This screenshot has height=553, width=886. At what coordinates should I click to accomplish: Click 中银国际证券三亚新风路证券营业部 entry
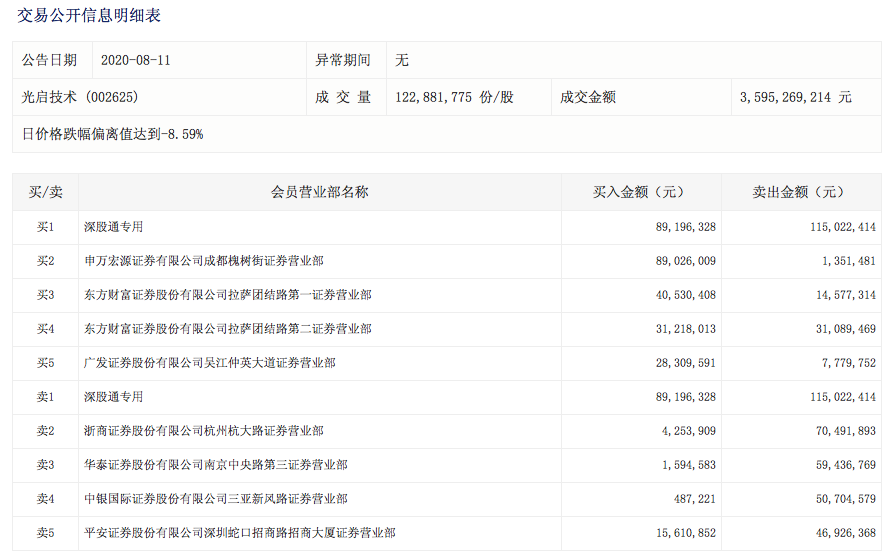coord(216,499)
